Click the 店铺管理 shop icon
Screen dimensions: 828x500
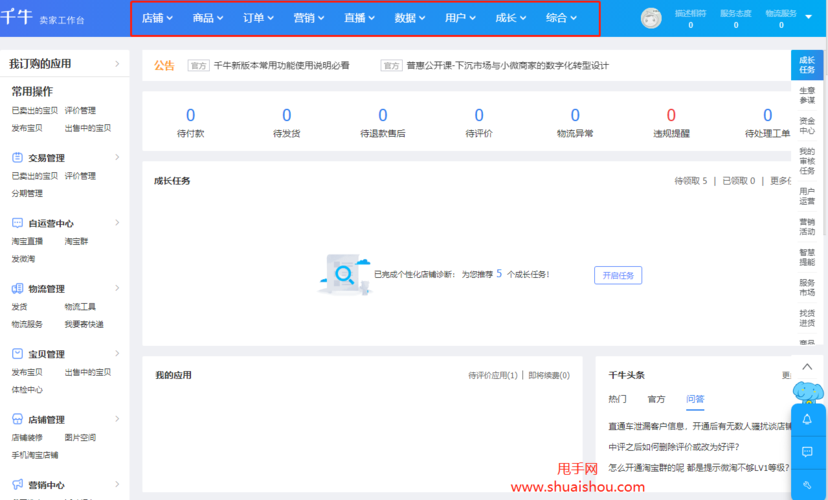[17, 419]
